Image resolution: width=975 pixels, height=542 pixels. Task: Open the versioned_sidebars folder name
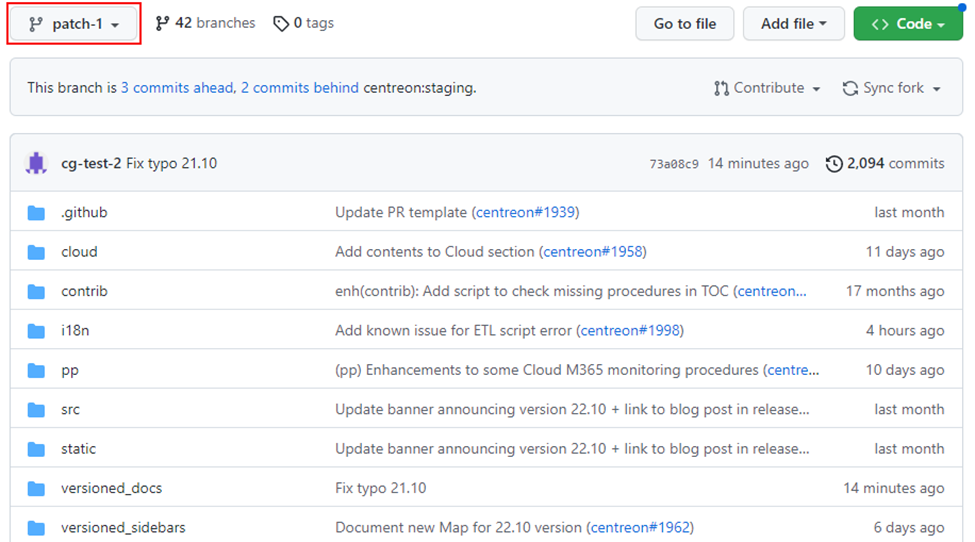pos(123,527)
